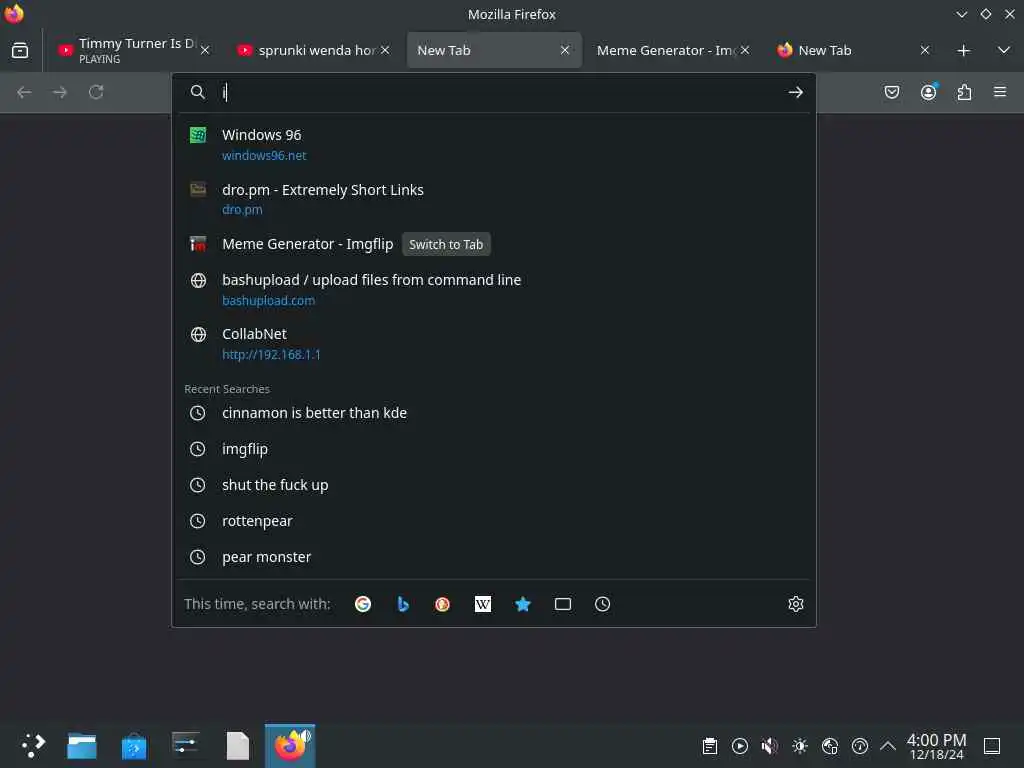The height and width of the screenshot is (768, 1024).
Task: Expand hidden system tray icons arrow
Action: tap(888, 746)
